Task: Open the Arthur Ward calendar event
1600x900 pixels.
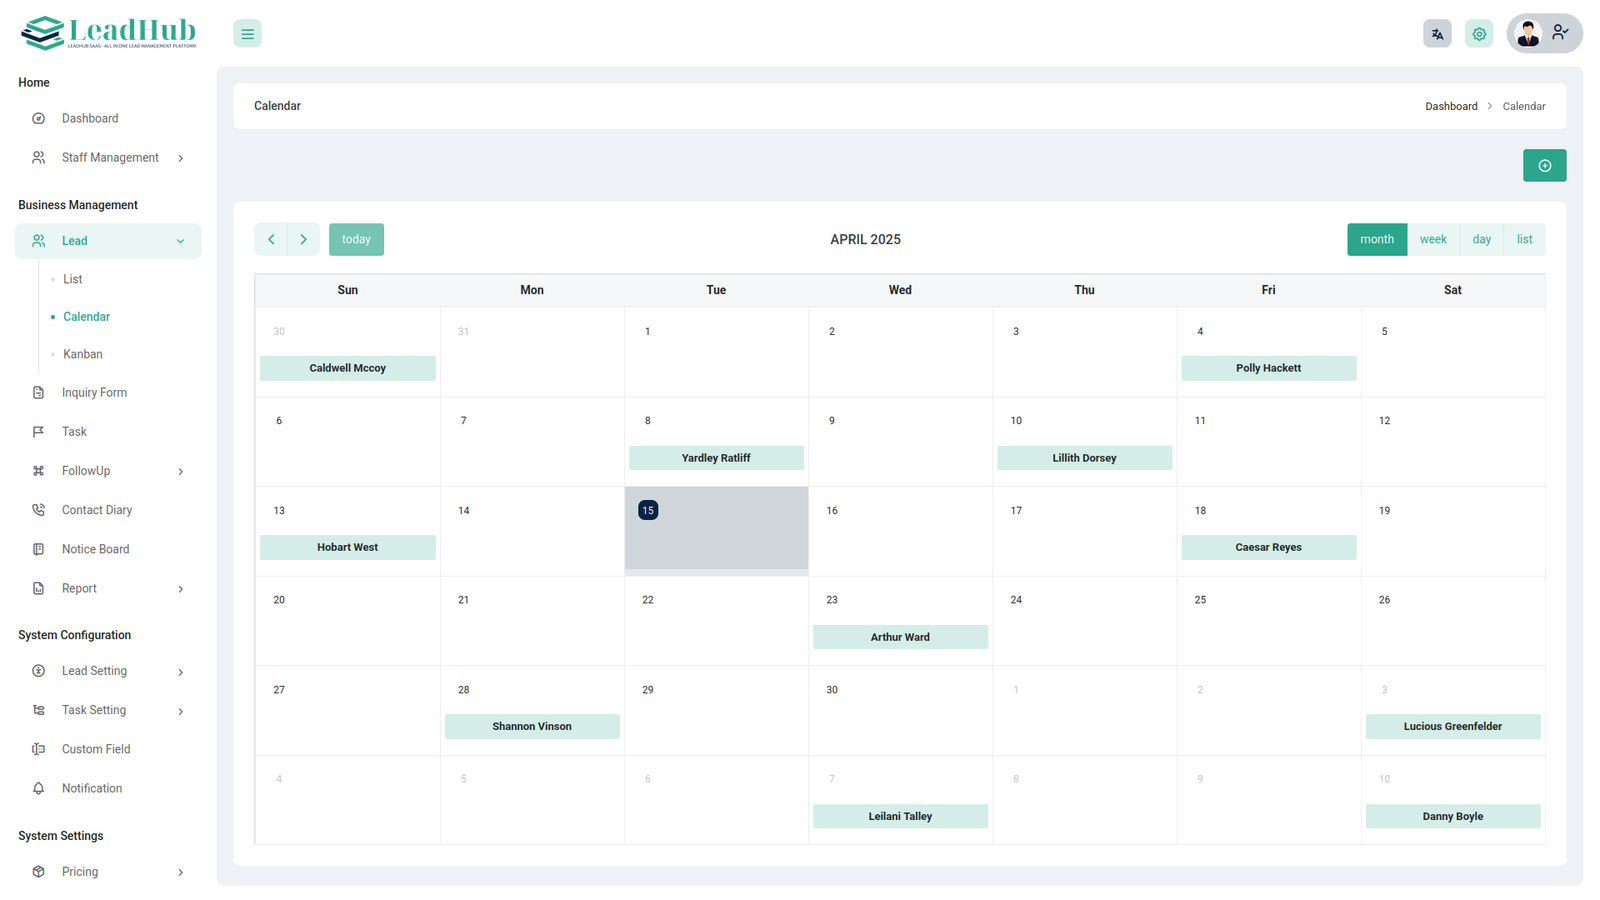Action: click(900, 637)
